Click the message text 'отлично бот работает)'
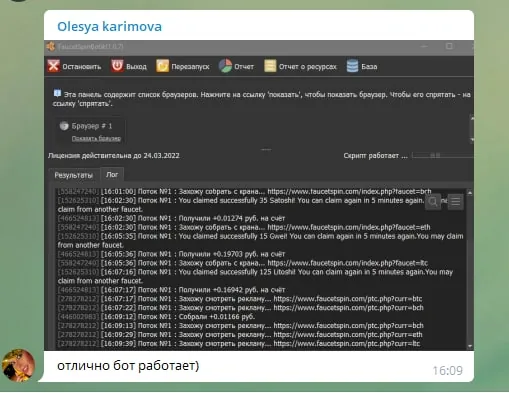Image resolution: width=509 pixels, height=393 pixels. pyautogui.click(x=128, y=366)
